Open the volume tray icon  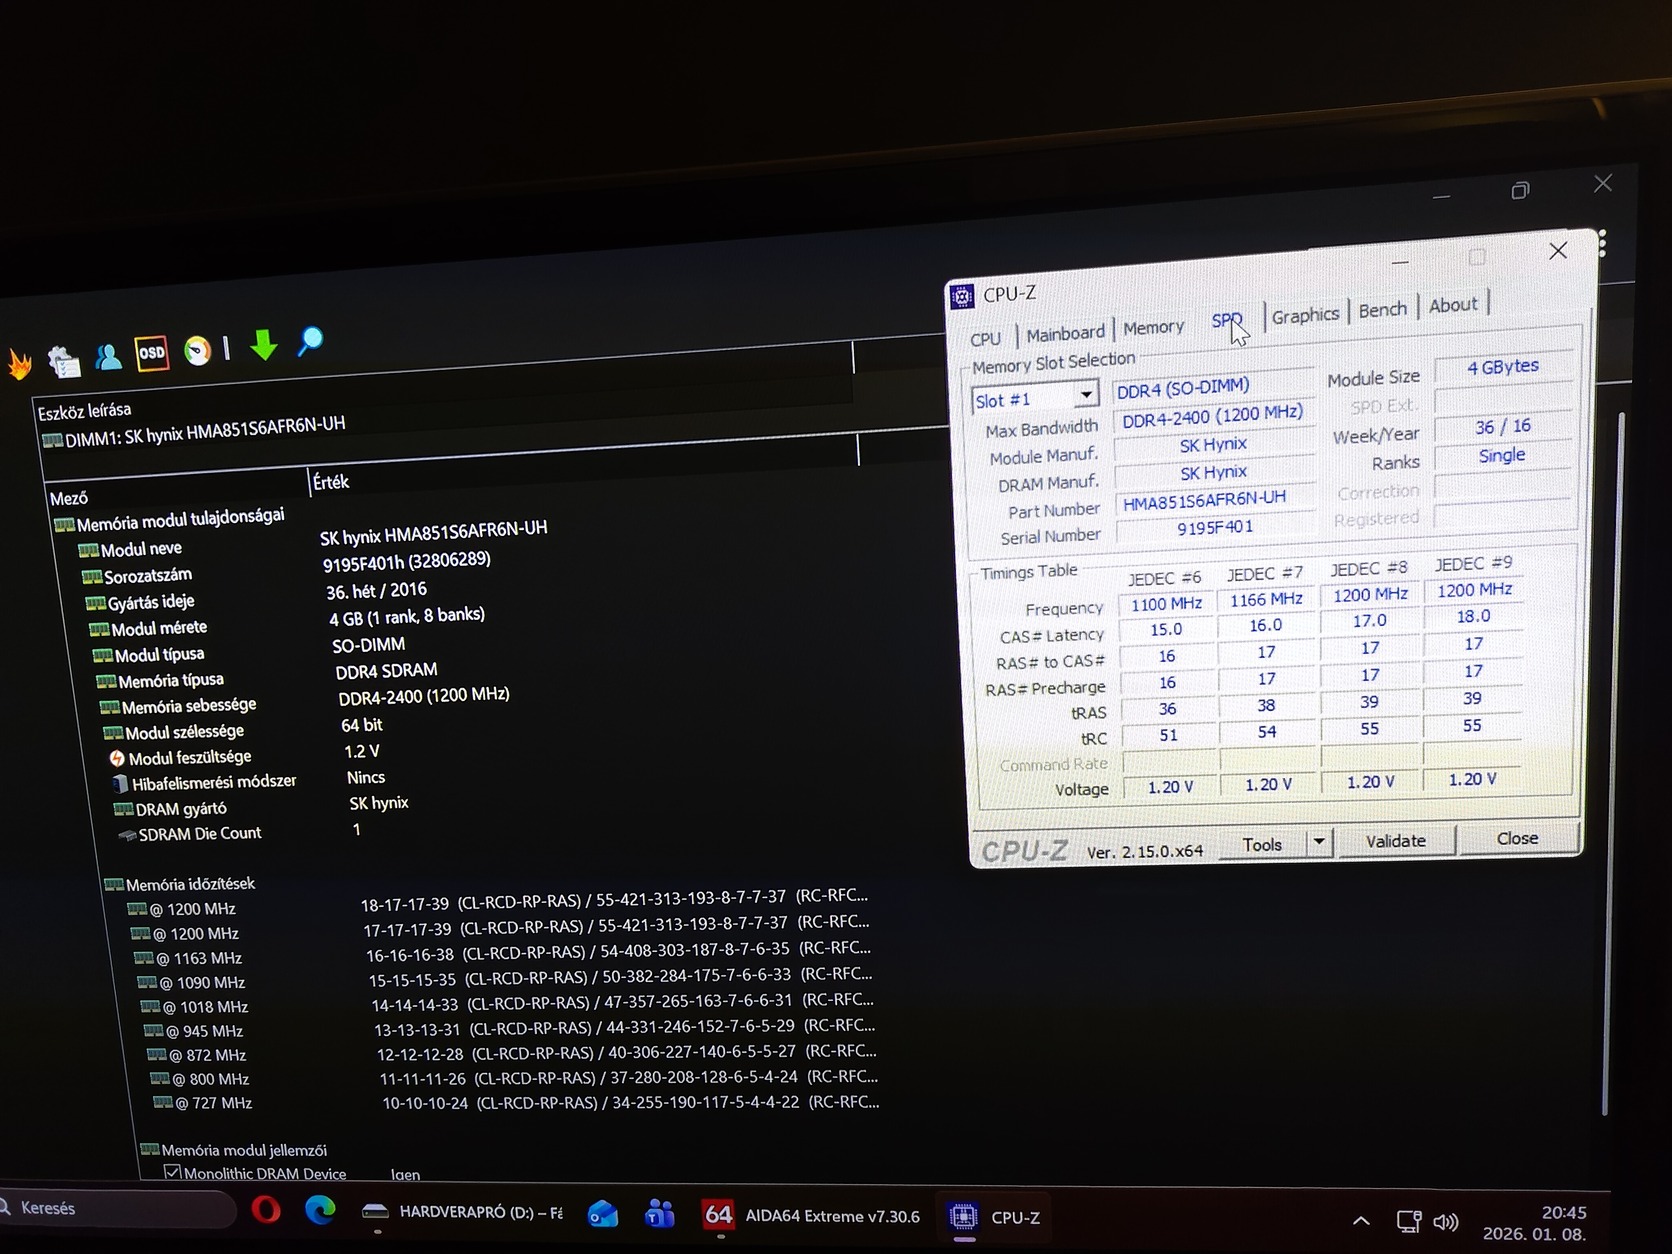click(1446, 1222)
